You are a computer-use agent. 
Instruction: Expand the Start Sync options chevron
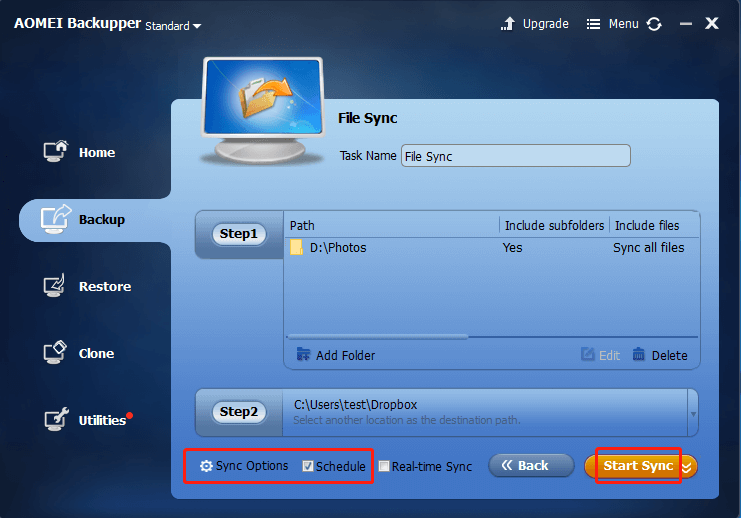(x=687, y=467)
